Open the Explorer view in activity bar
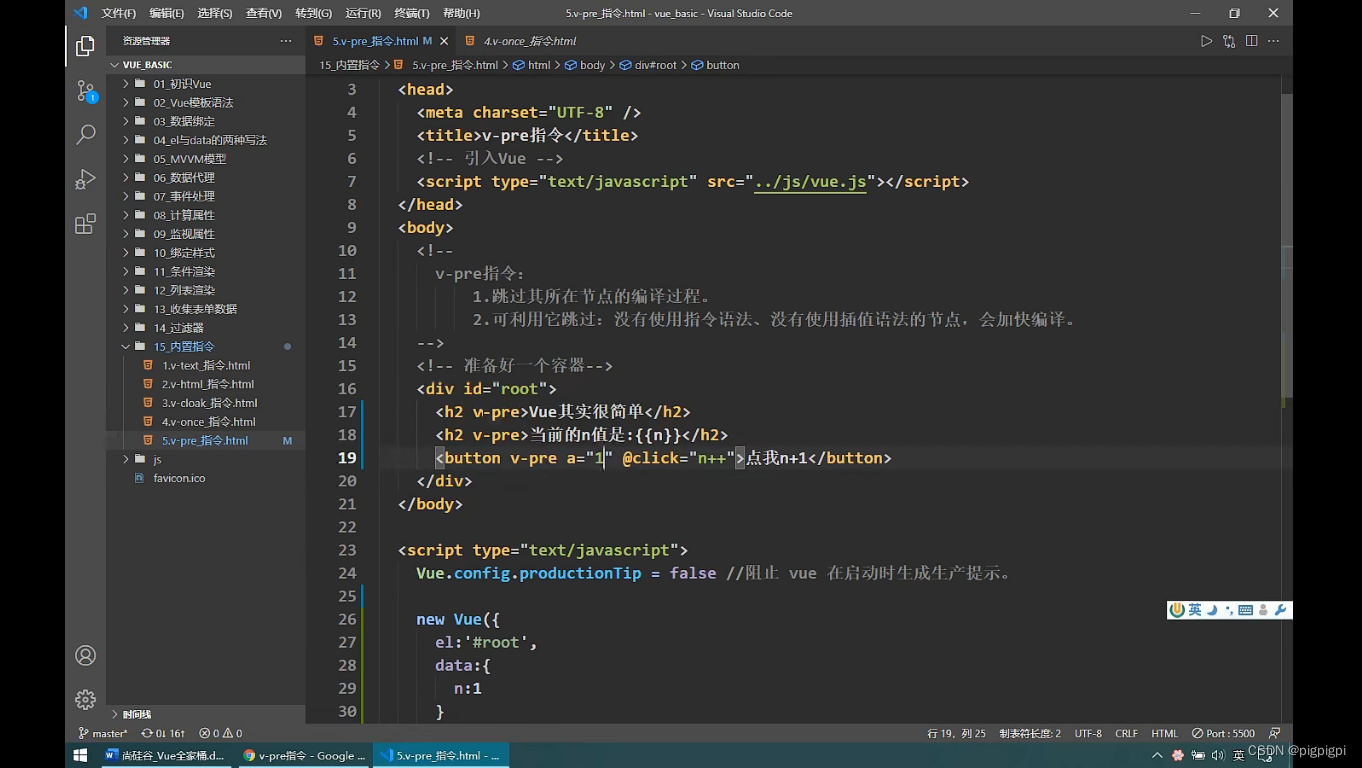This screenshot has height=768, width=1362. [x=86, y=45]
